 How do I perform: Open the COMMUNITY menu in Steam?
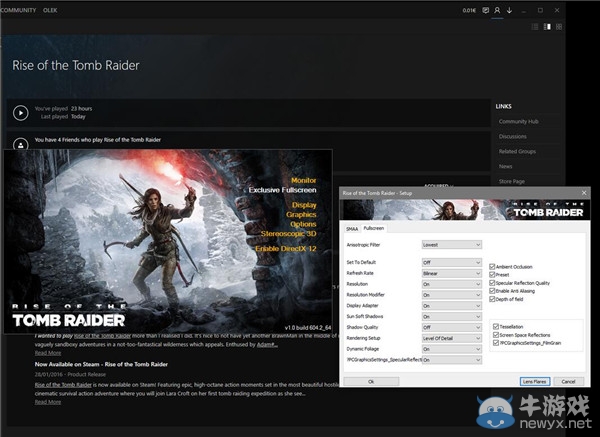pos(18,10)
